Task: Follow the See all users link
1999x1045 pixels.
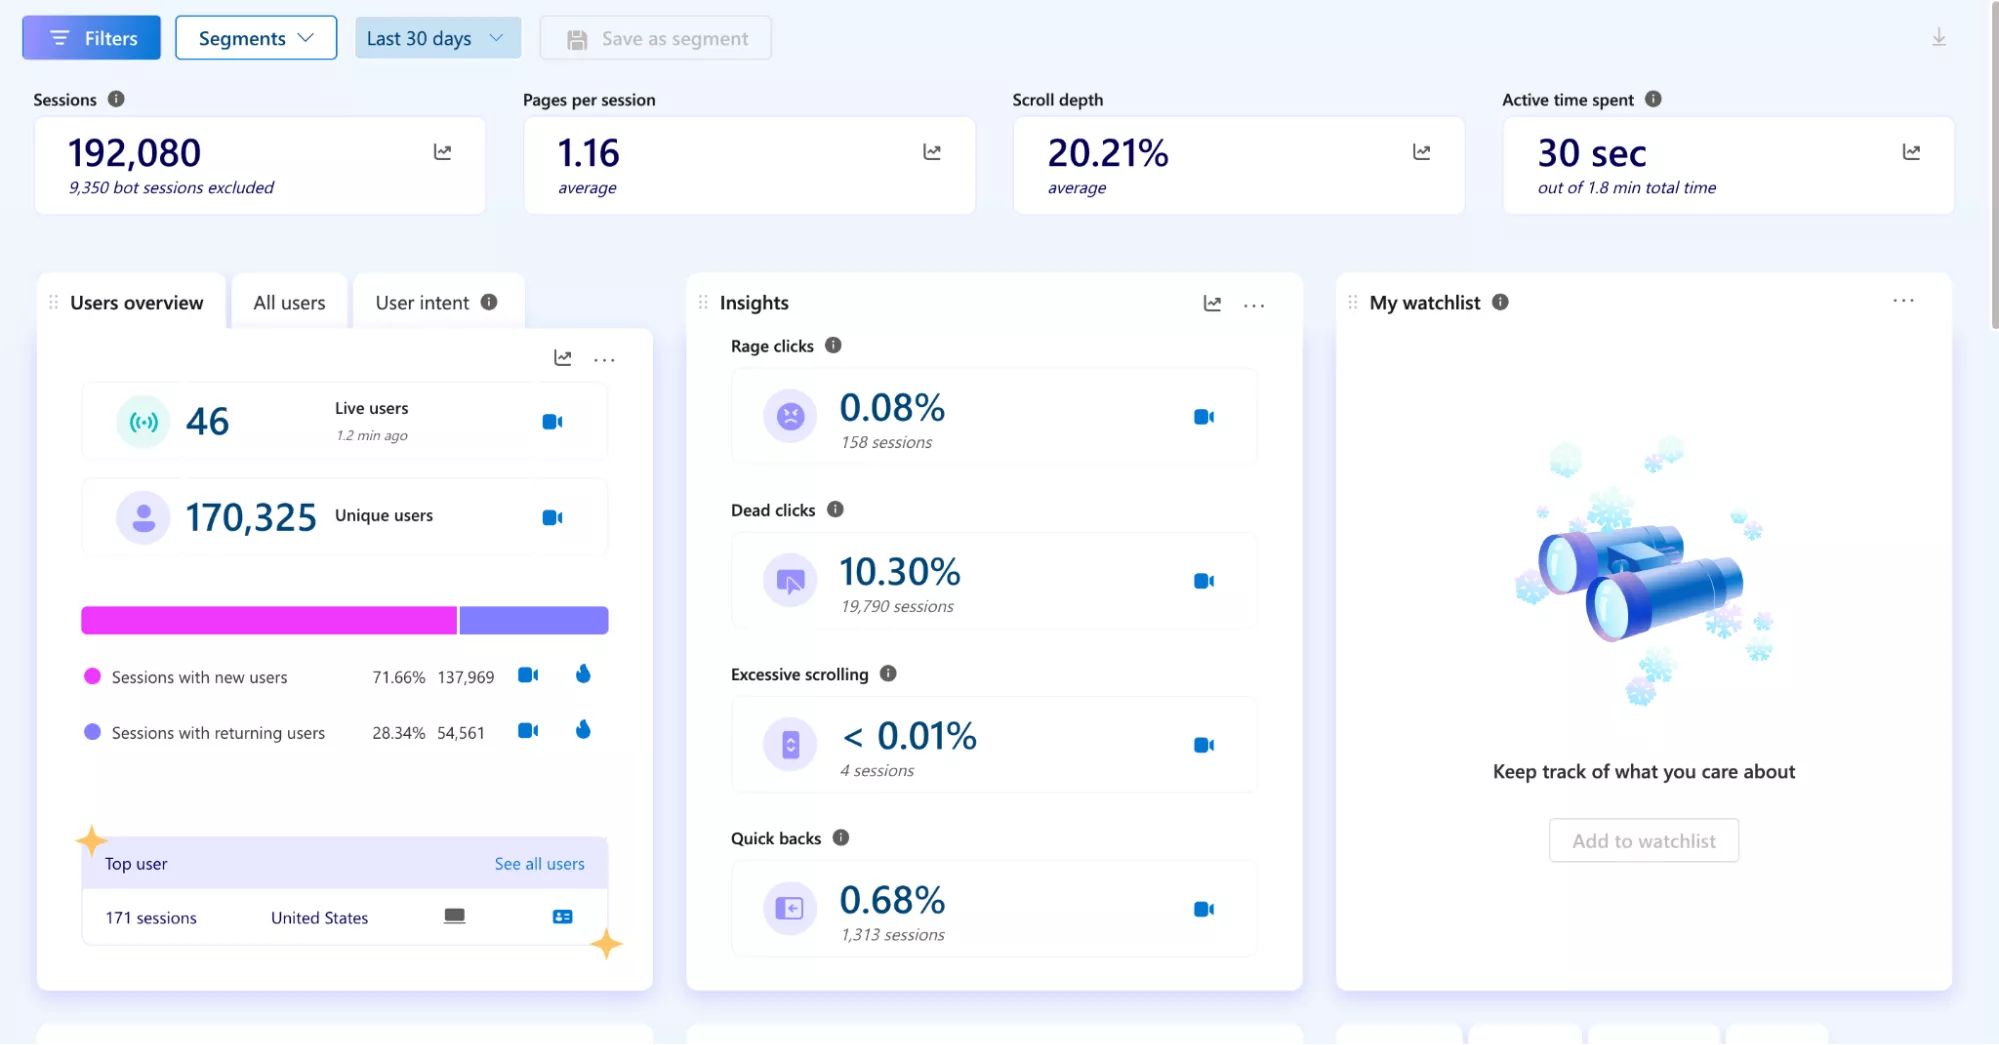Action: 539,864
